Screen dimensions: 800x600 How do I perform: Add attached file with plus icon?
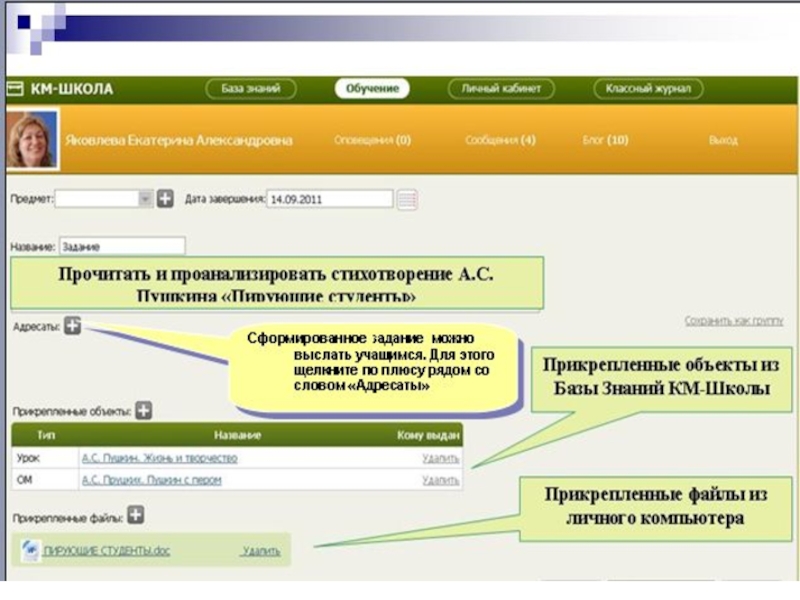point(136,516)
